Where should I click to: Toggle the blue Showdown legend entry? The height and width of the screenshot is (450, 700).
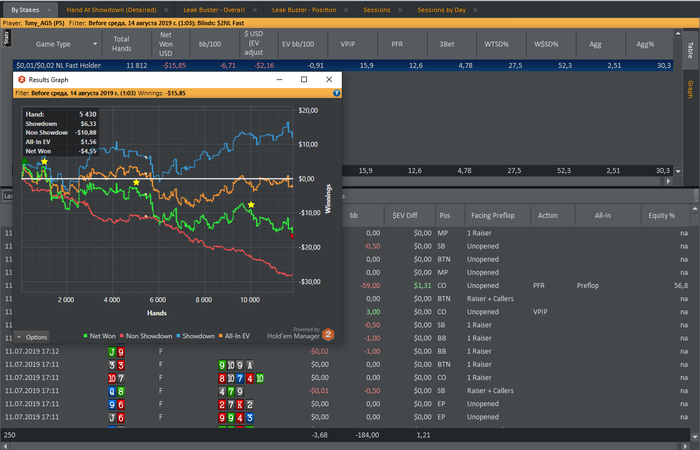pyautogui.click(x=196, y=336)
